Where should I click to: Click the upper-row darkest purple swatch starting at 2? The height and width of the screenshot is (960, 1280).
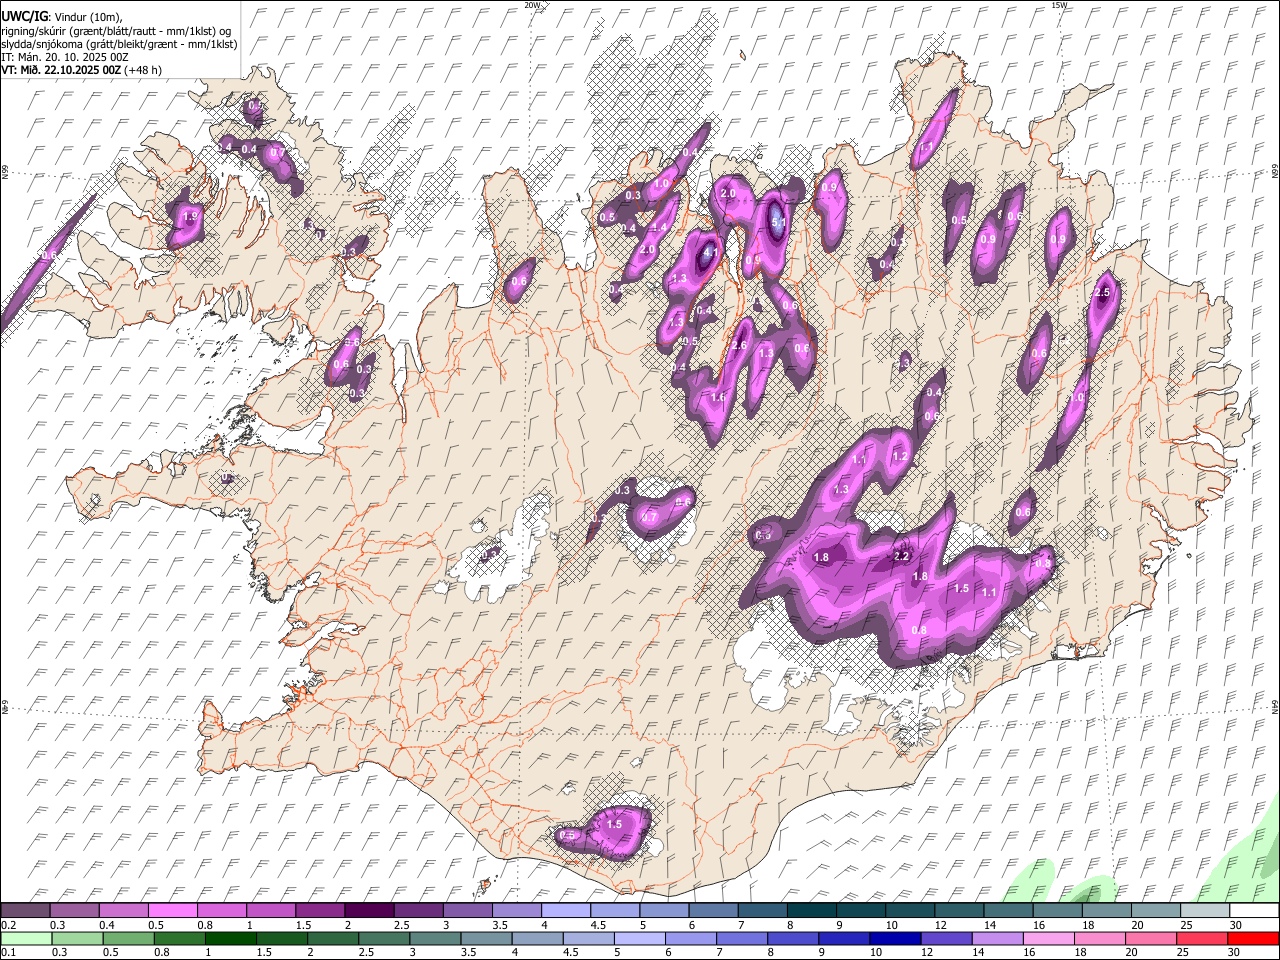coord(369,910)
